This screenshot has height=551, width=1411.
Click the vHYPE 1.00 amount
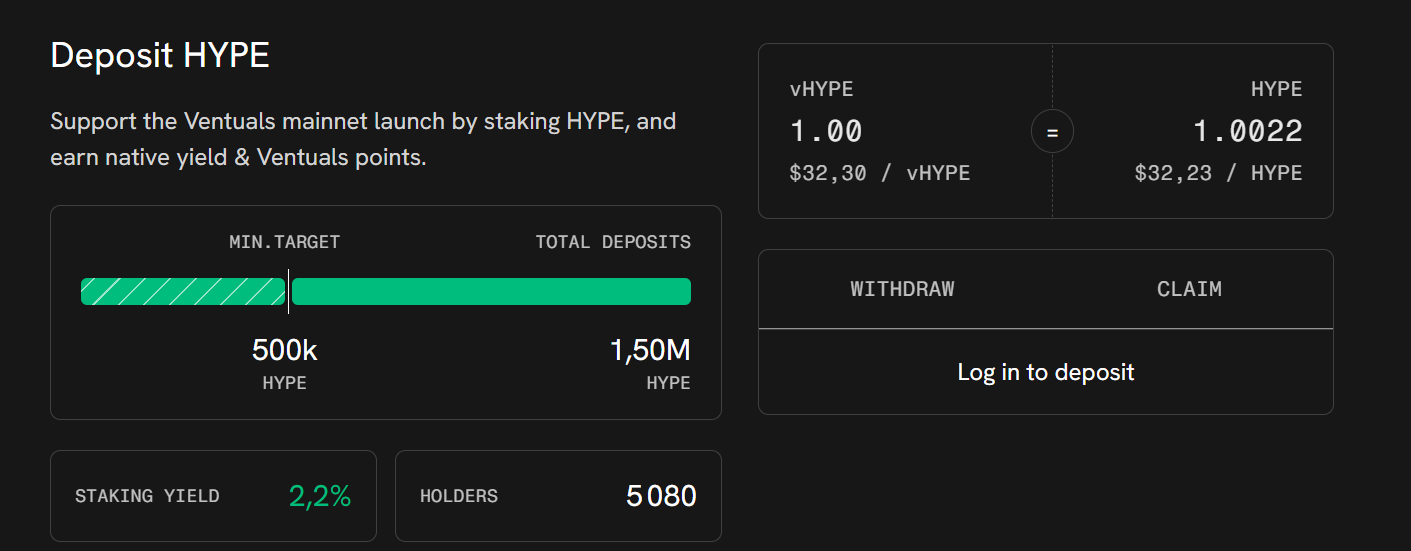(826, 131)
